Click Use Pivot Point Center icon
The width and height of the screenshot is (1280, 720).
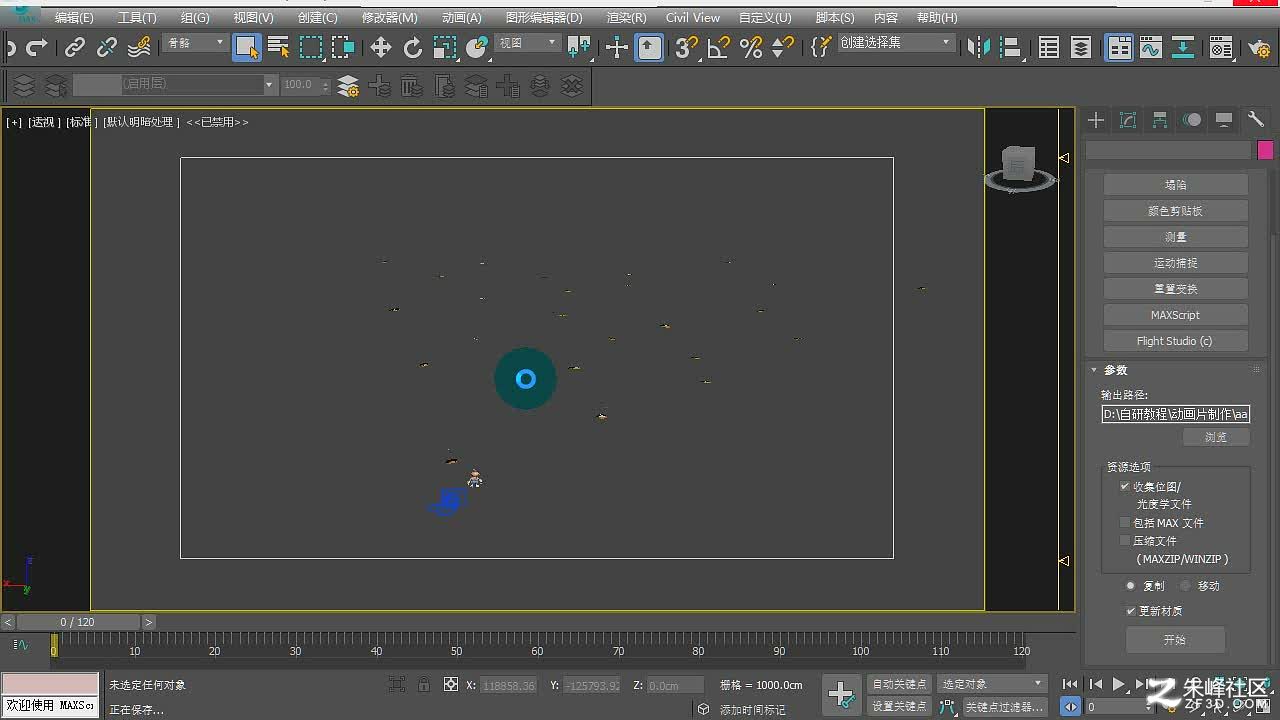579,47
